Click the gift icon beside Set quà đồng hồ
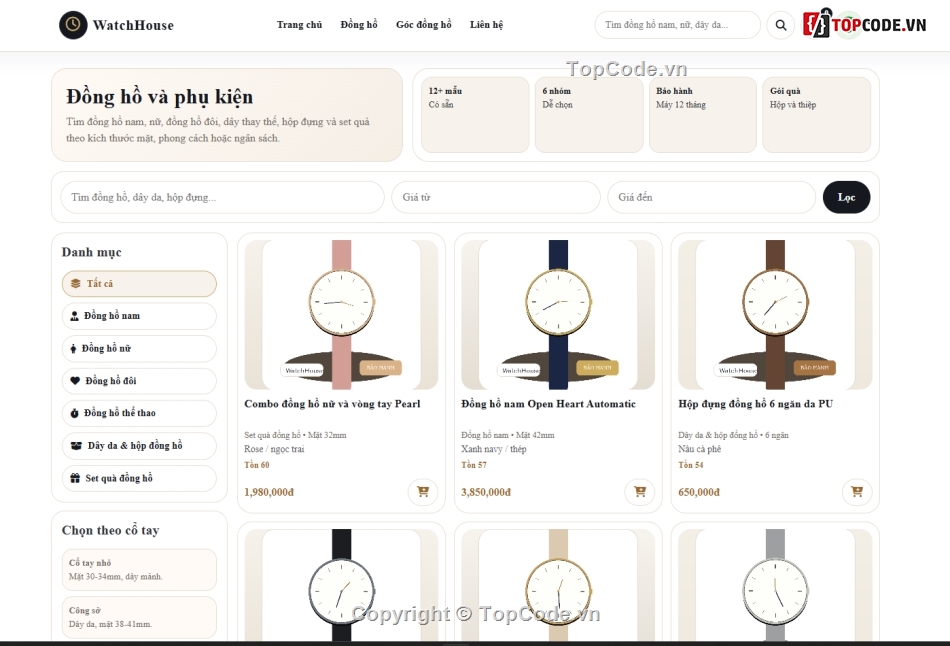 coord(75,478)
